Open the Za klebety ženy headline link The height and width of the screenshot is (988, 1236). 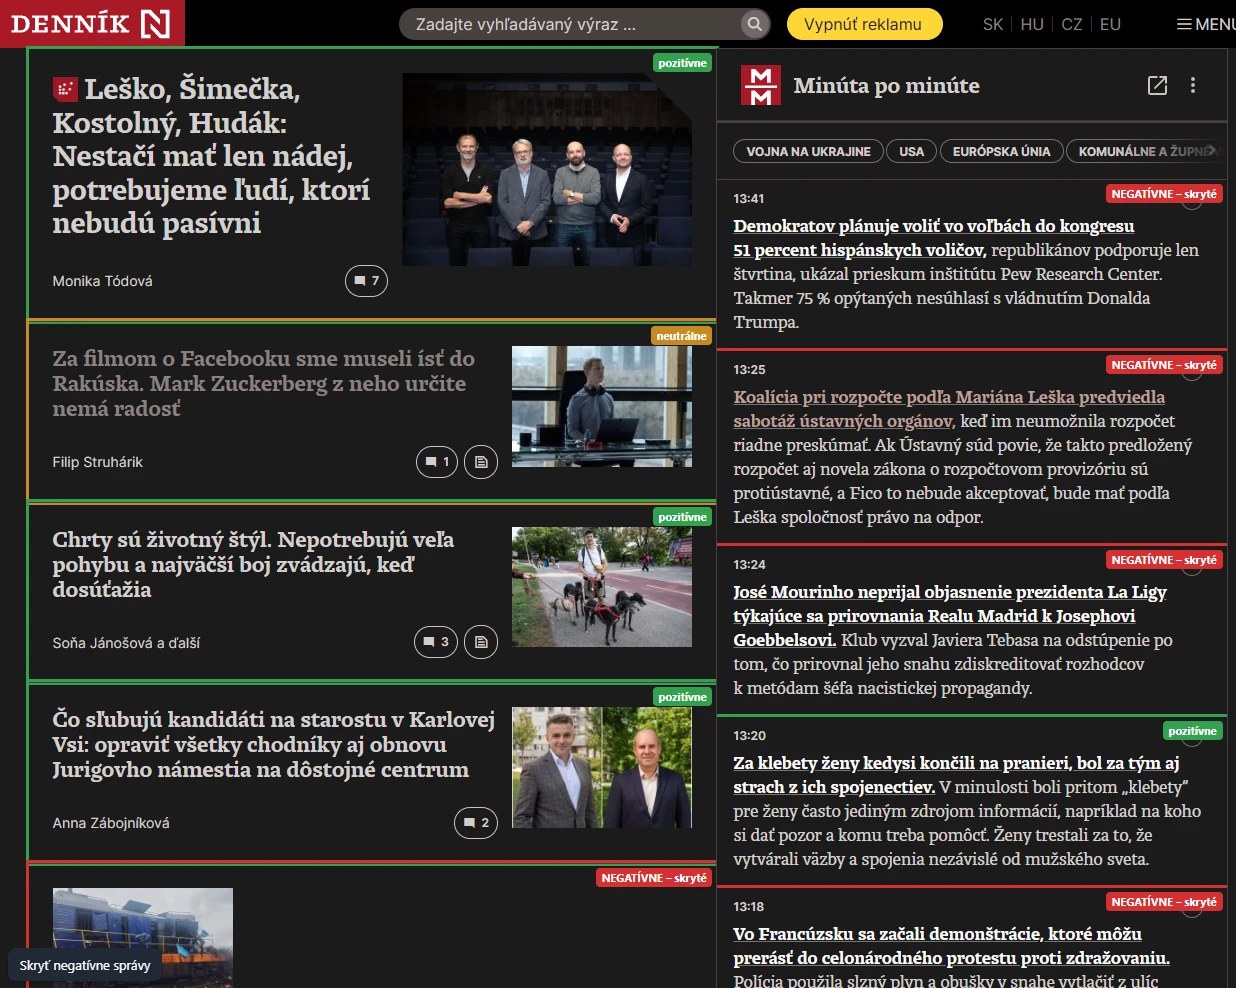pyautogui.click(x=956, y=775)
